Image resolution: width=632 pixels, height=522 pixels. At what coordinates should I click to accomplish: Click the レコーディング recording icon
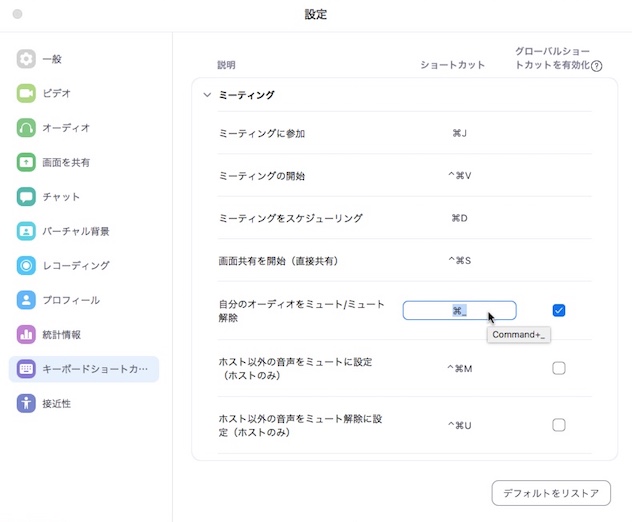pyautogui.click(x=26, y=265)
